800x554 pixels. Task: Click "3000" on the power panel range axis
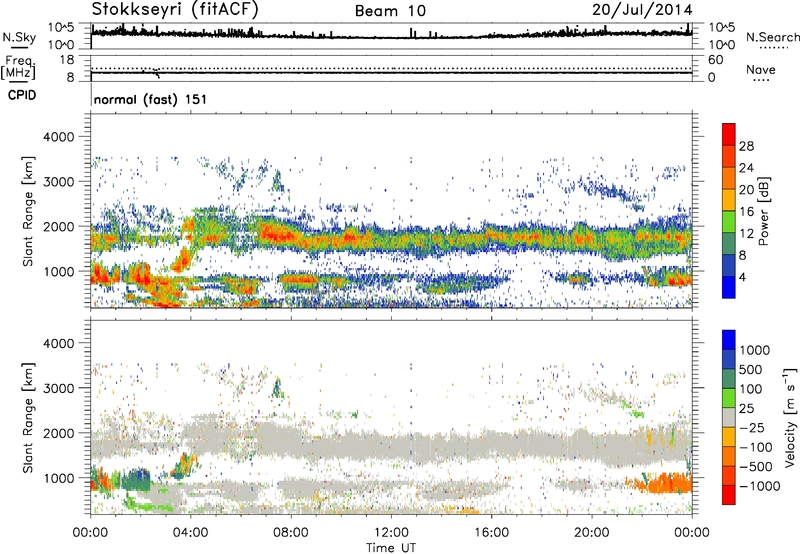pos(59,182)
